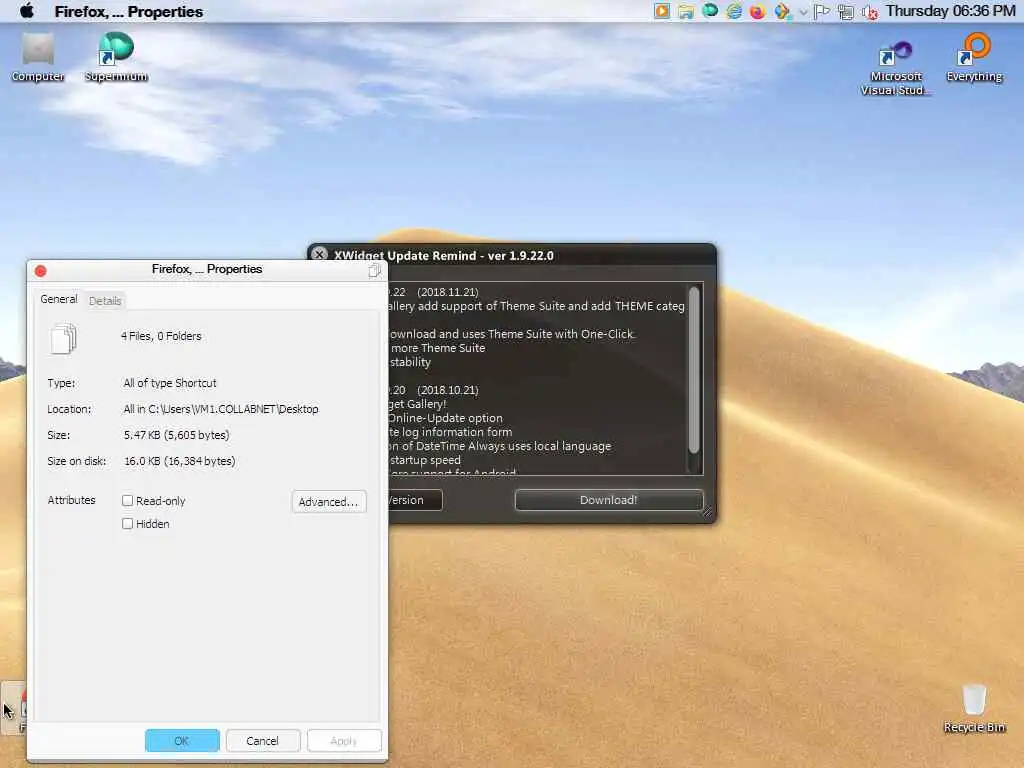Open Media Player from the top bar

click(662, 11)
